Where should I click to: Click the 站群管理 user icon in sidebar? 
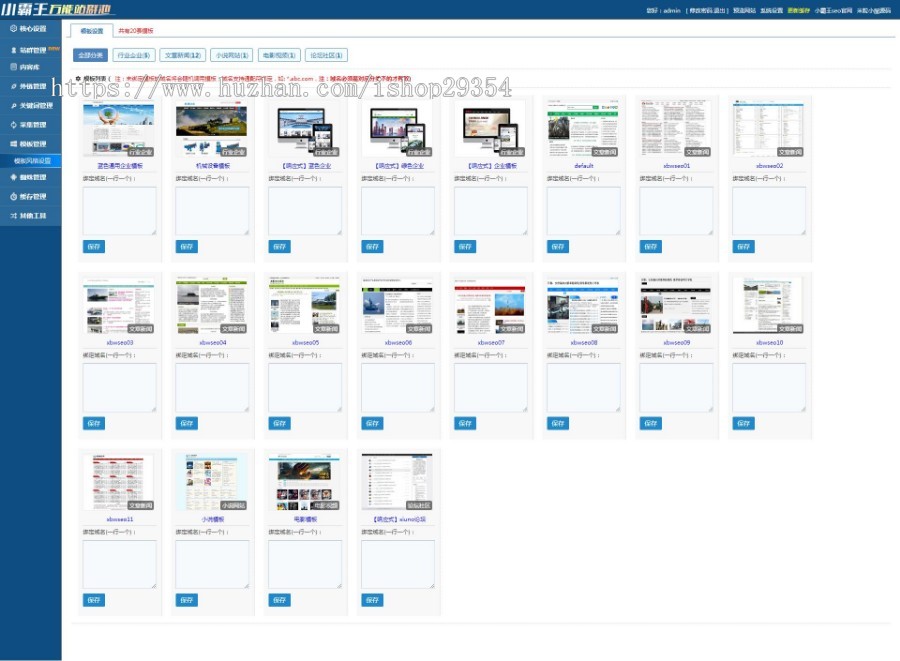coord(13,49)
